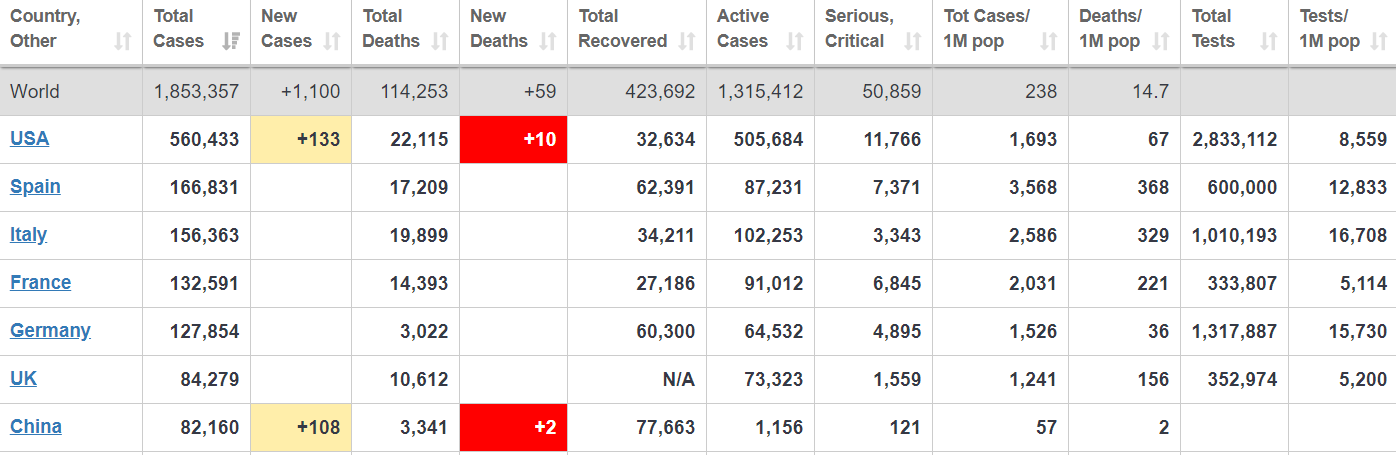Click sort arrows in Tot Cases/1M pop header
The height and width of the screenshot is (455, 1396).
pos(1048,41)
